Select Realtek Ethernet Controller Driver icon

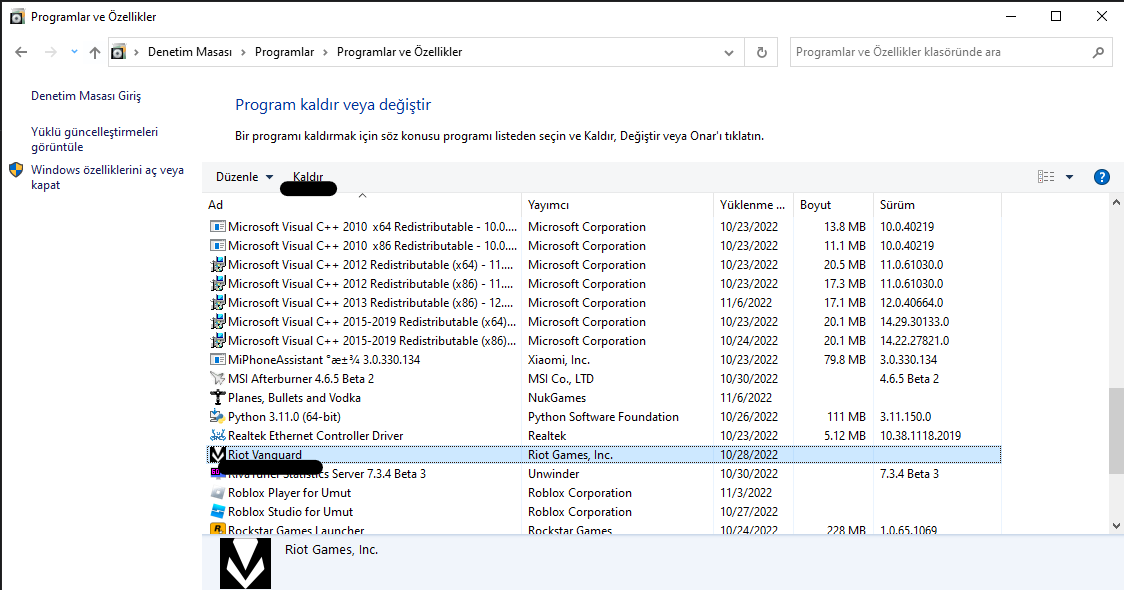(218, 436)
